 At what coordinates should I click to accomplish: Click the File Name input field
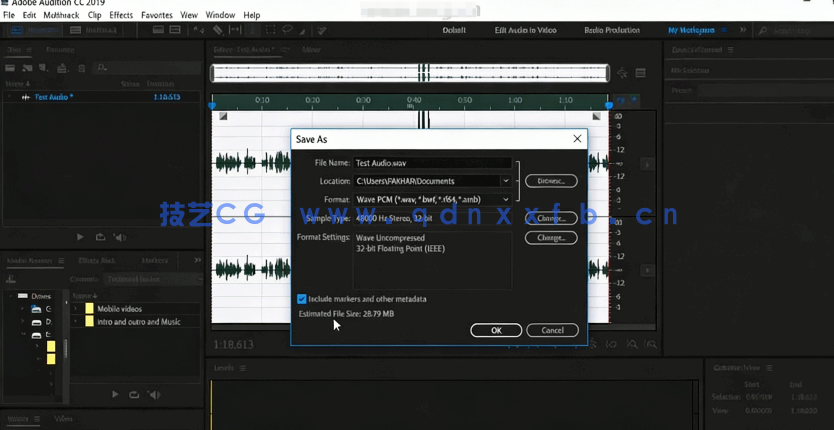(432, 163)
